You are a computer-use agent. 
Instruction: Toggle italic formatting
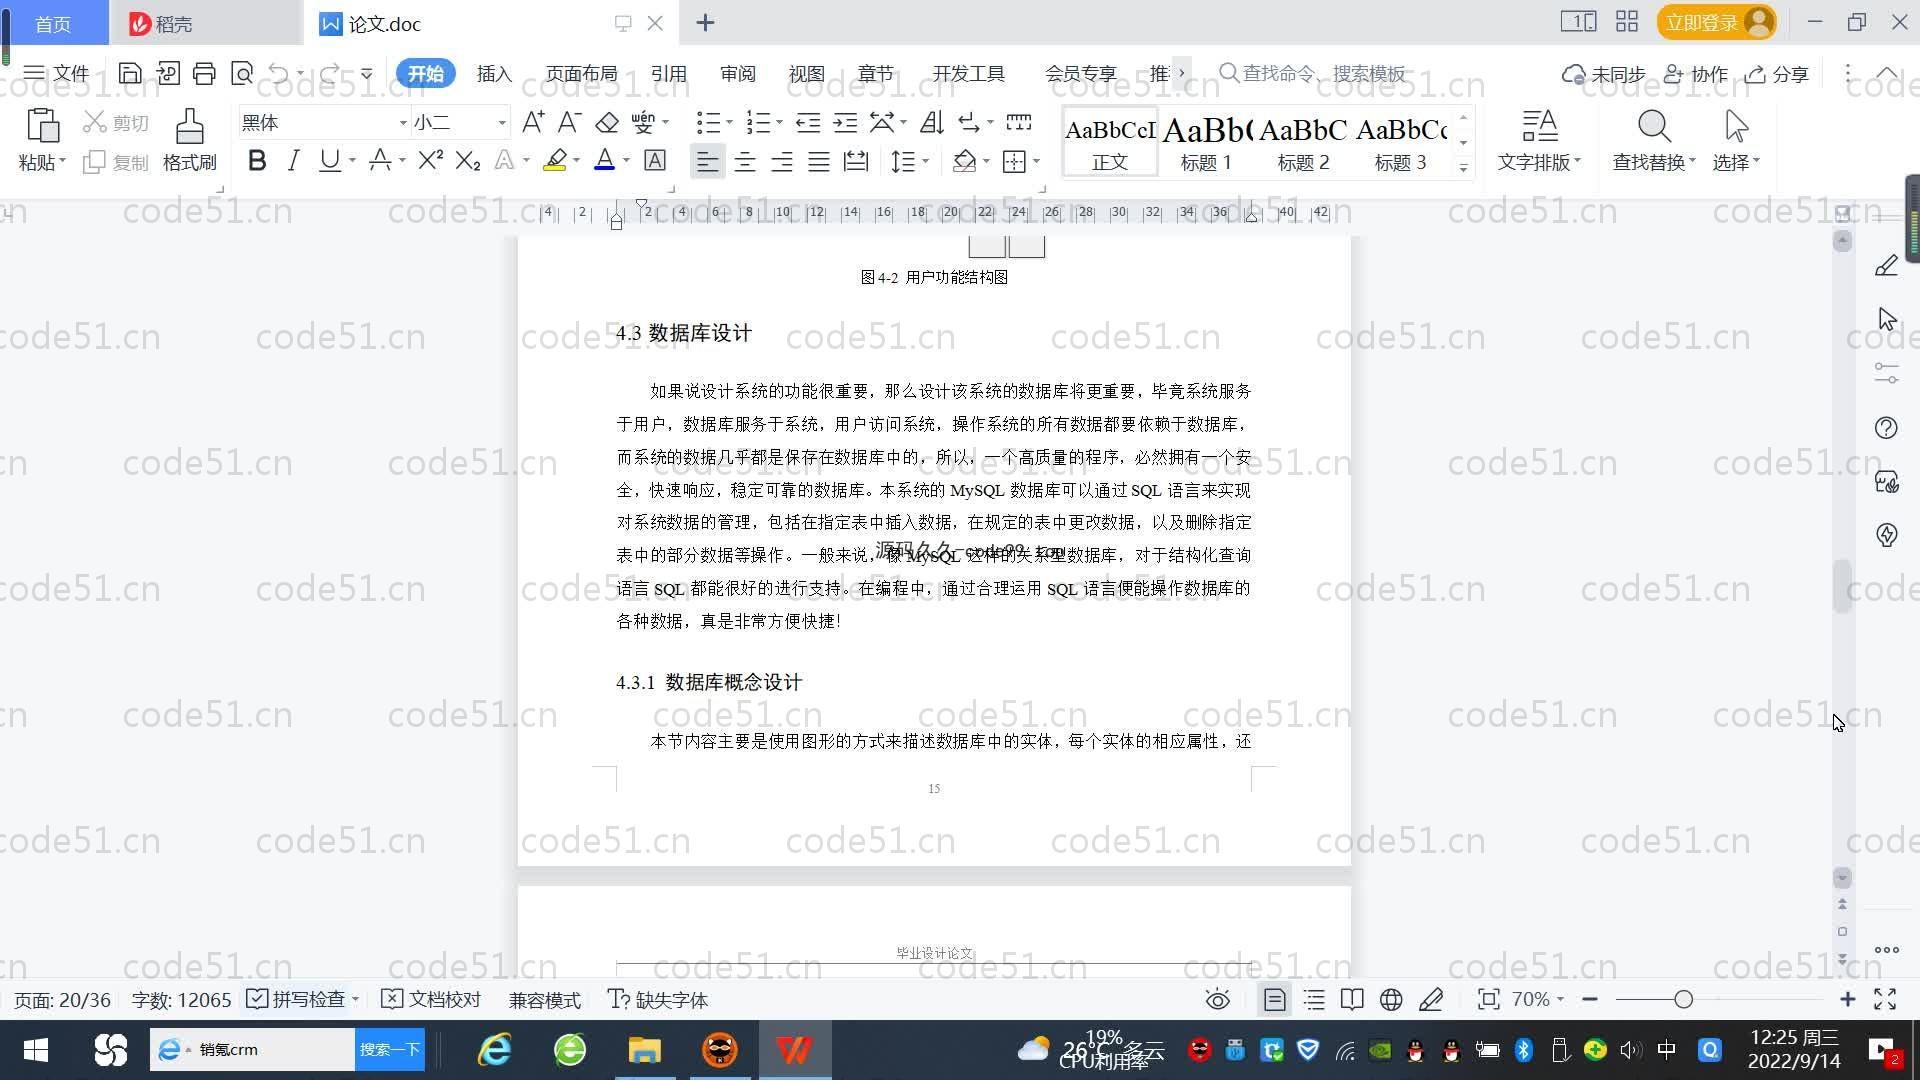click(x=293, y=160)
